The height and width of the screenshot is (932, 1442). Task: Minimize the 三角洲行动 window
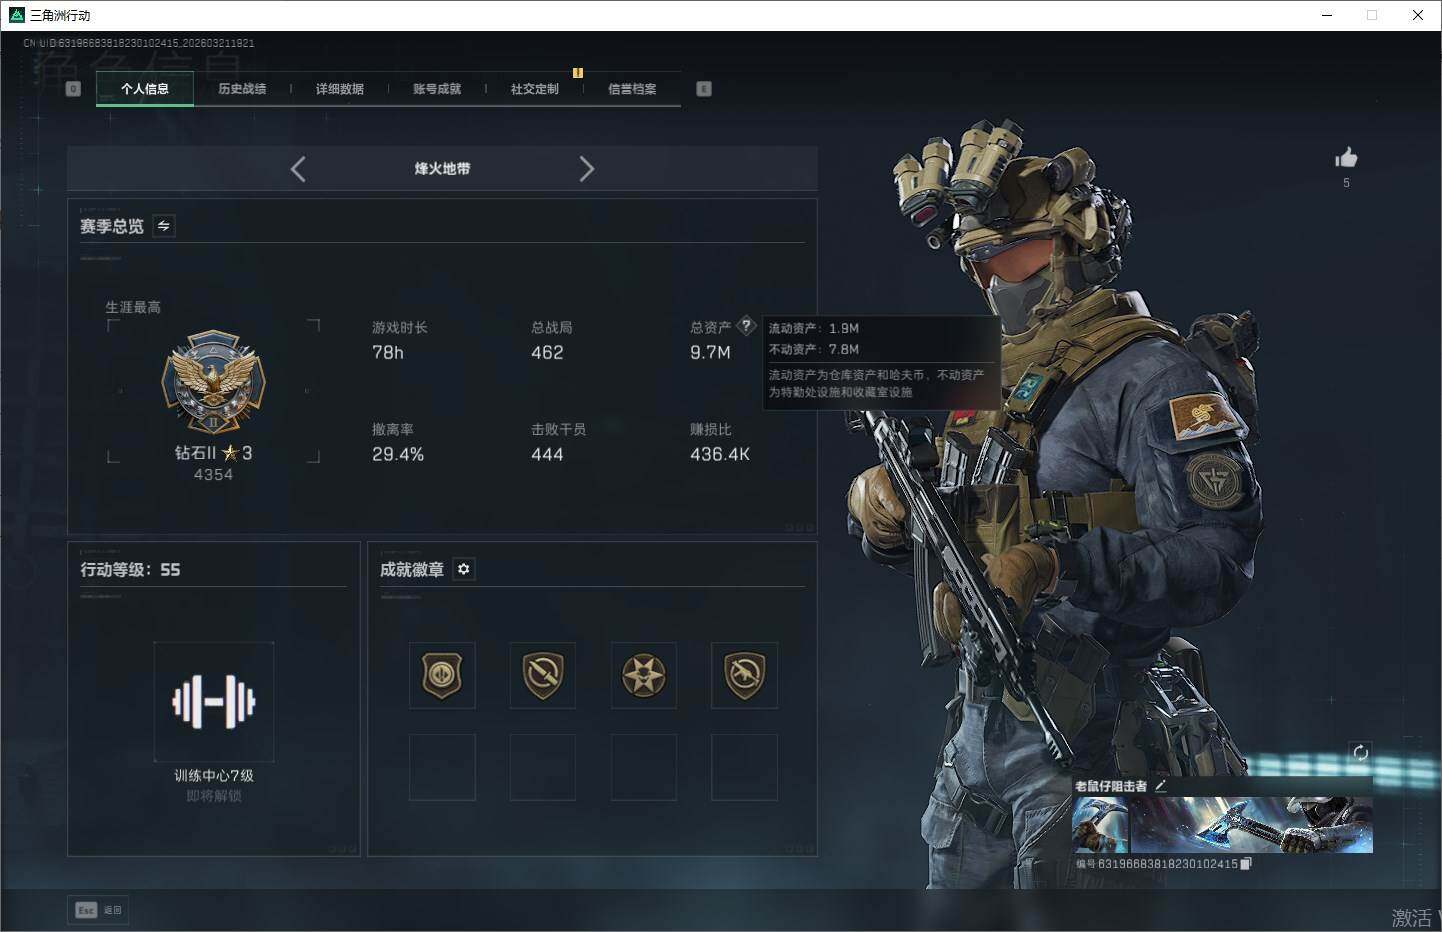(x=1327, y=15)
